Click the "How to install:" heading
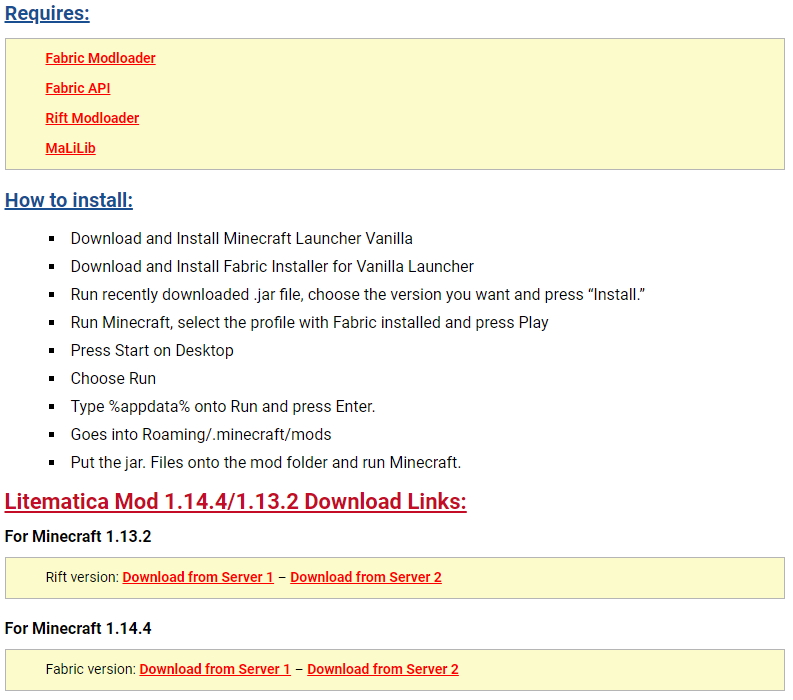The width and height of the screenshot is (793, 700). coord(69,200)
